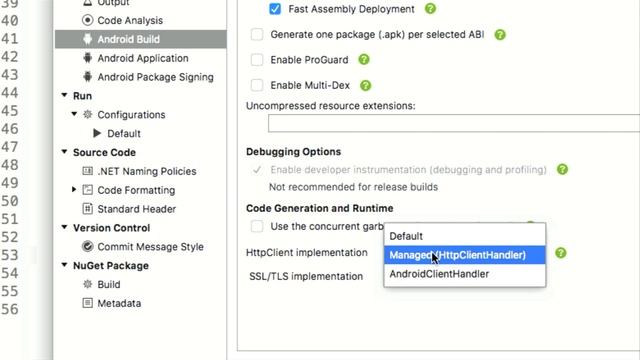Select the Configurations tree item
The height and width of the screenshot is (360, 640).
[x=131, y=115]
